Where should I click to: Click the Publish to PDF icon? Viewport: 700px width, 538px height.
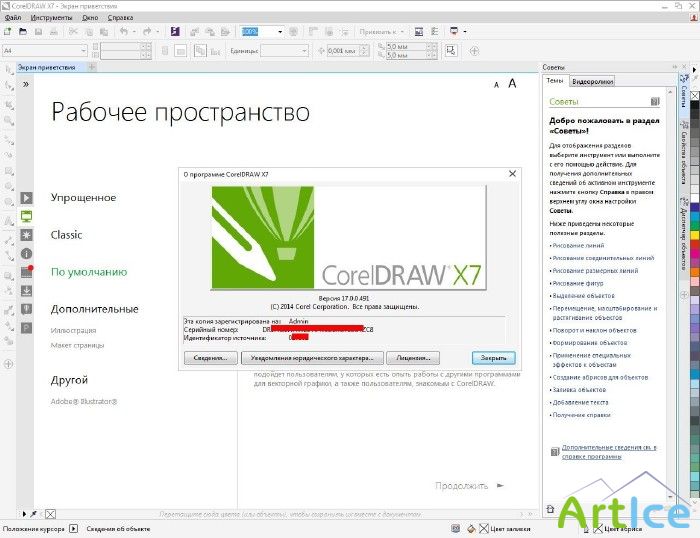click(x=225, y=32)
